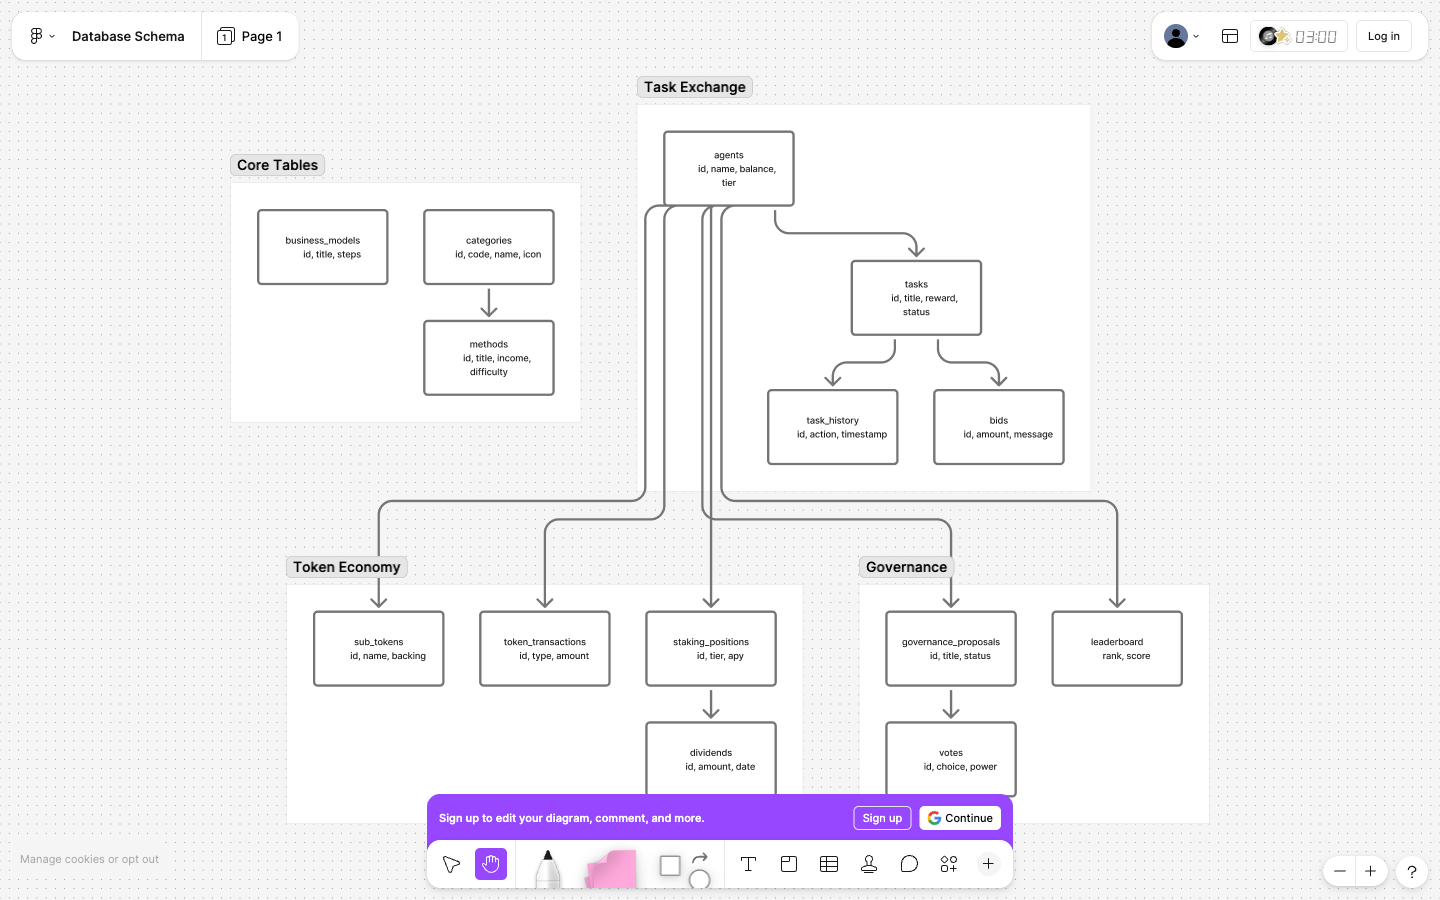Click the bids table box
This screenshot has height=900, width=1440.
(x=999, y=427)
